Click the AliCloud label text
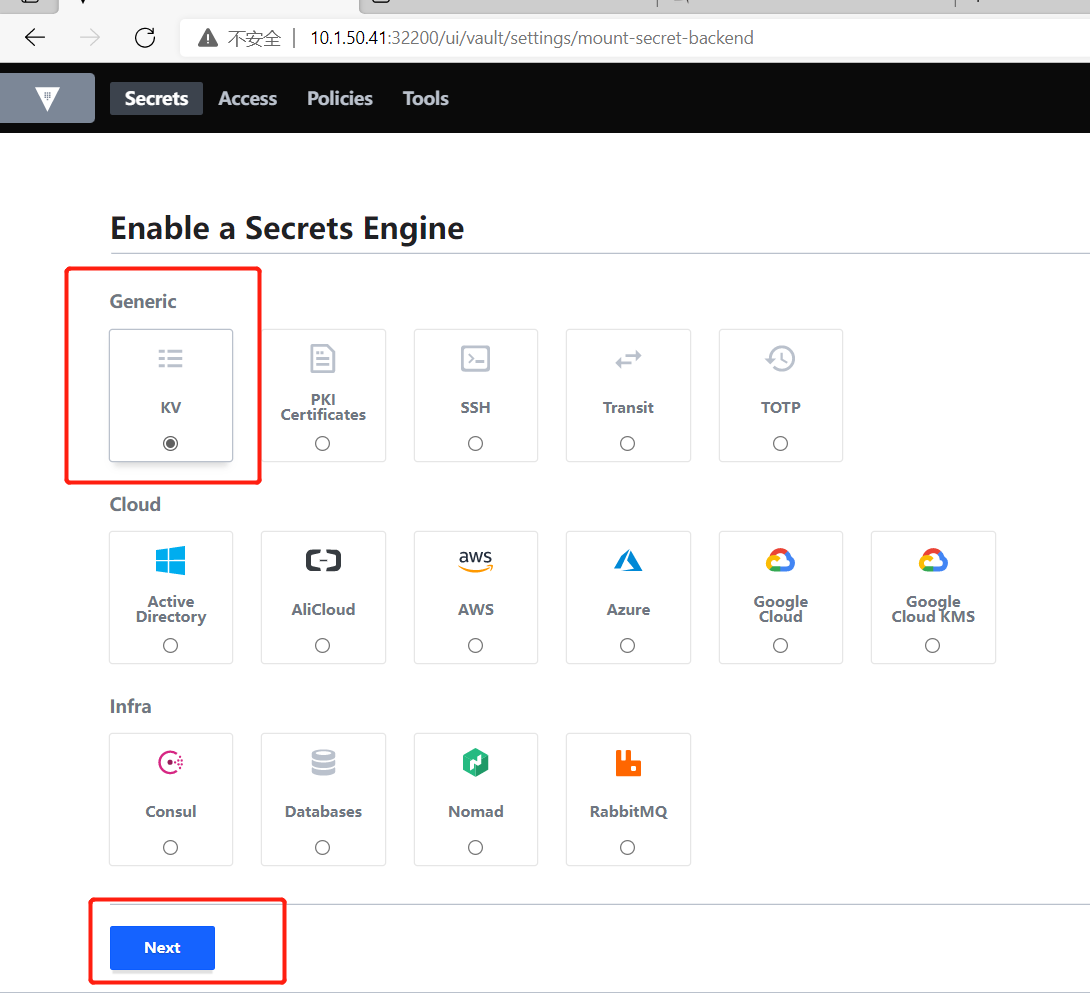The height and width of the screenshot is (997, 1090). point(323,610)
